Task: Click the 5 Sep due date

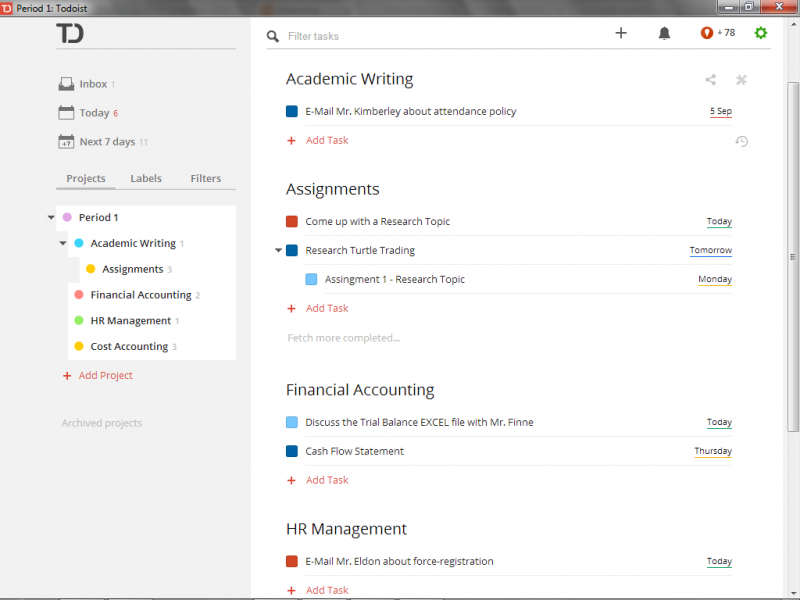Action: point(720,111)
